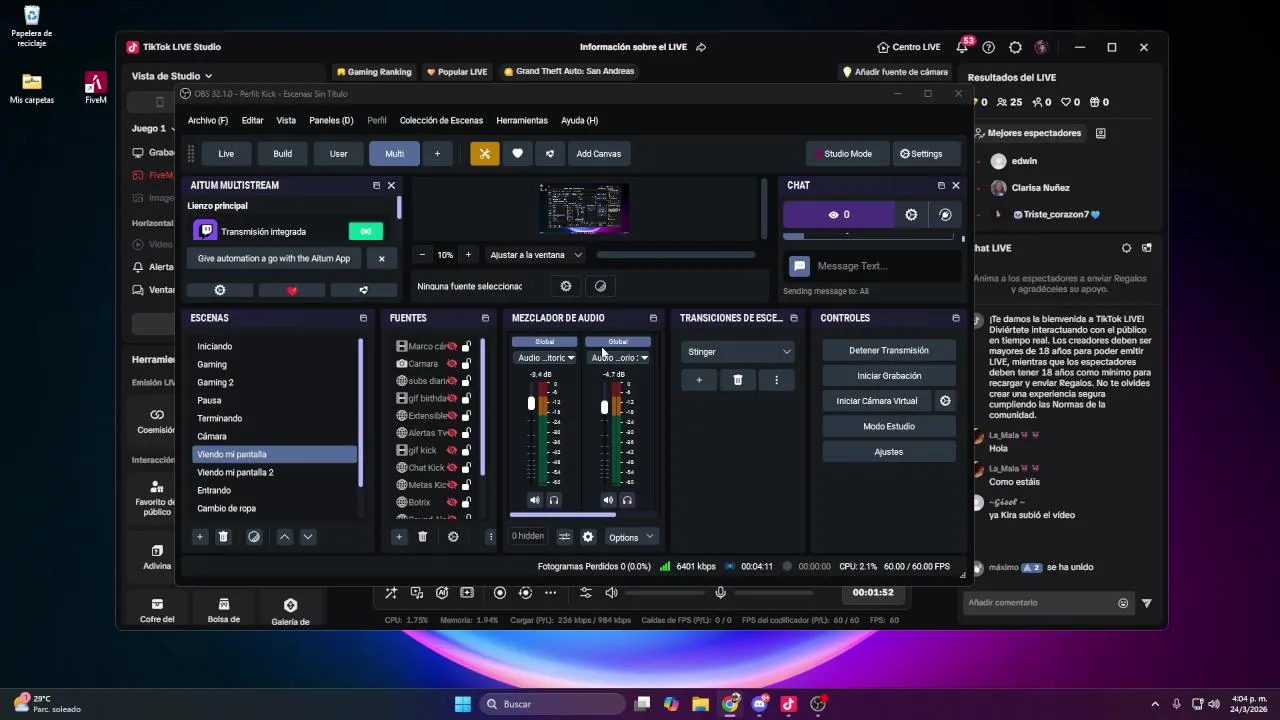Viewport: 1280px width, 720px height.
Task: Click Iniciar Grabación button
Action: 889,376
